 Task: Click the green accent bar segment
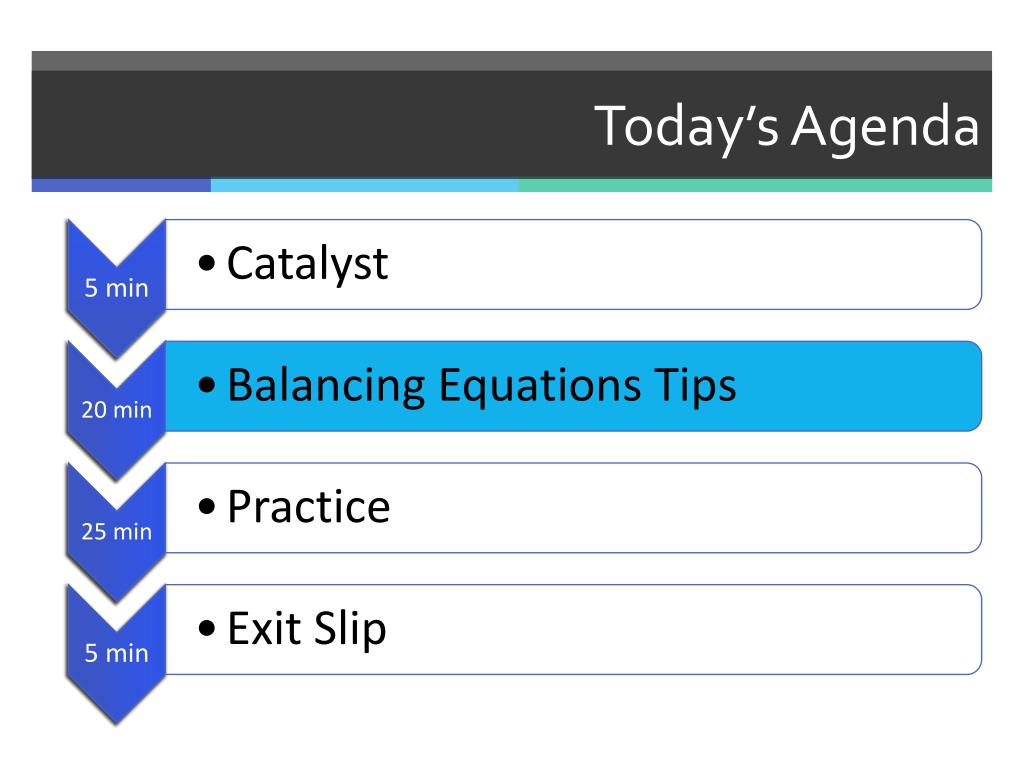[x=755, y=185]
